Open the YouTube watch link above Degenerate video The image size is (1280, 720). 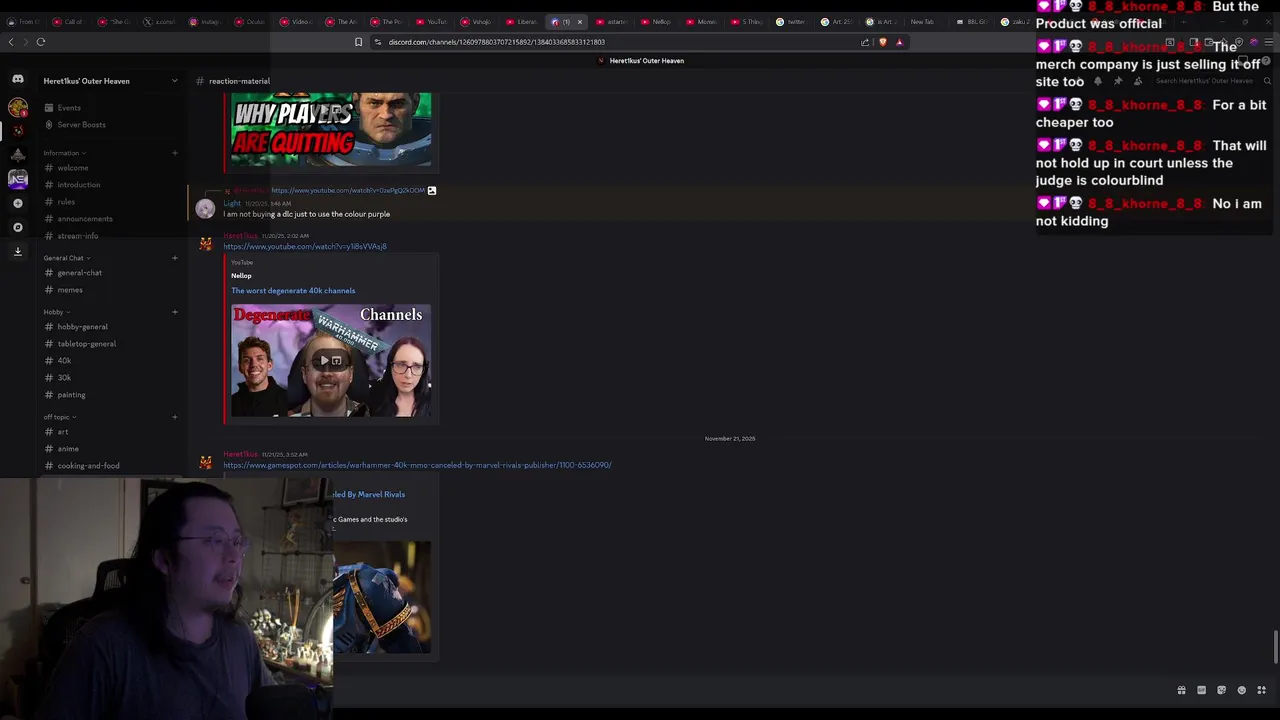point(305,246)
